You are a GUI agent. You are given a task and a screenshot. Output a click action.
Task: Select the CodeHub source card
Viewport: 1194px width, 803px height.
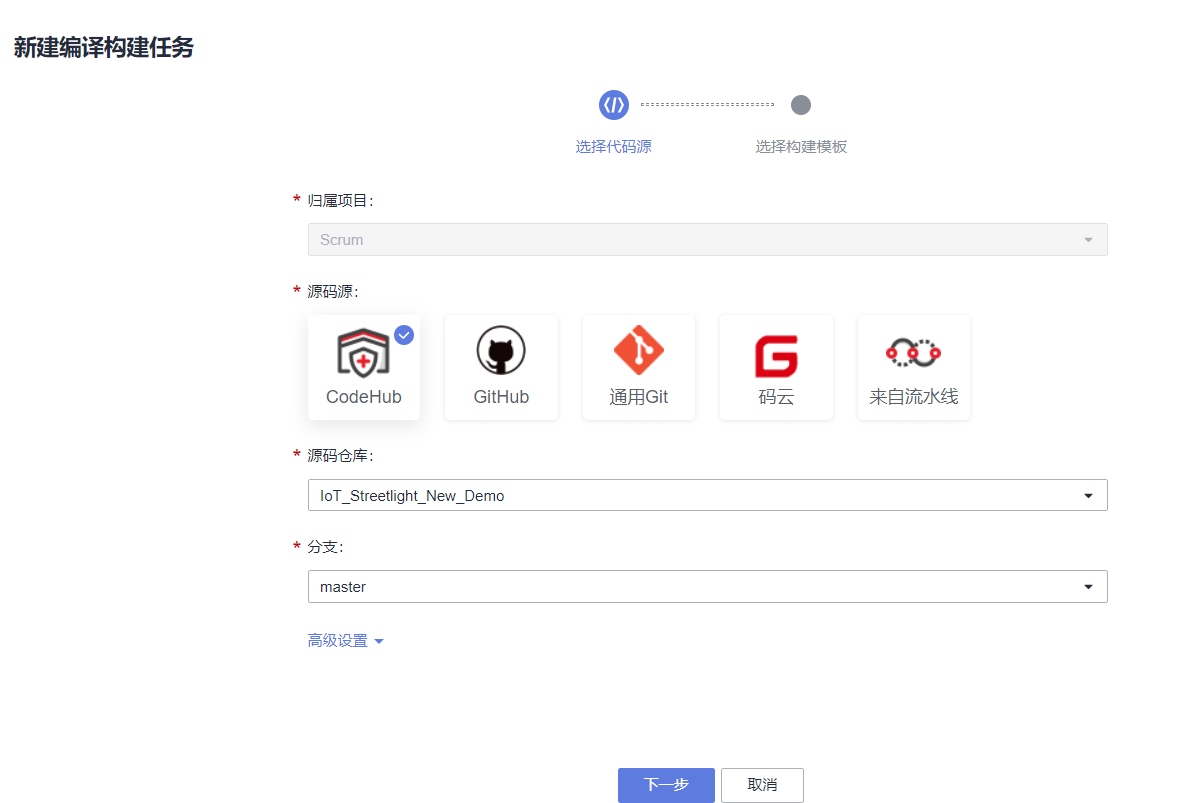tap(363, 367)
